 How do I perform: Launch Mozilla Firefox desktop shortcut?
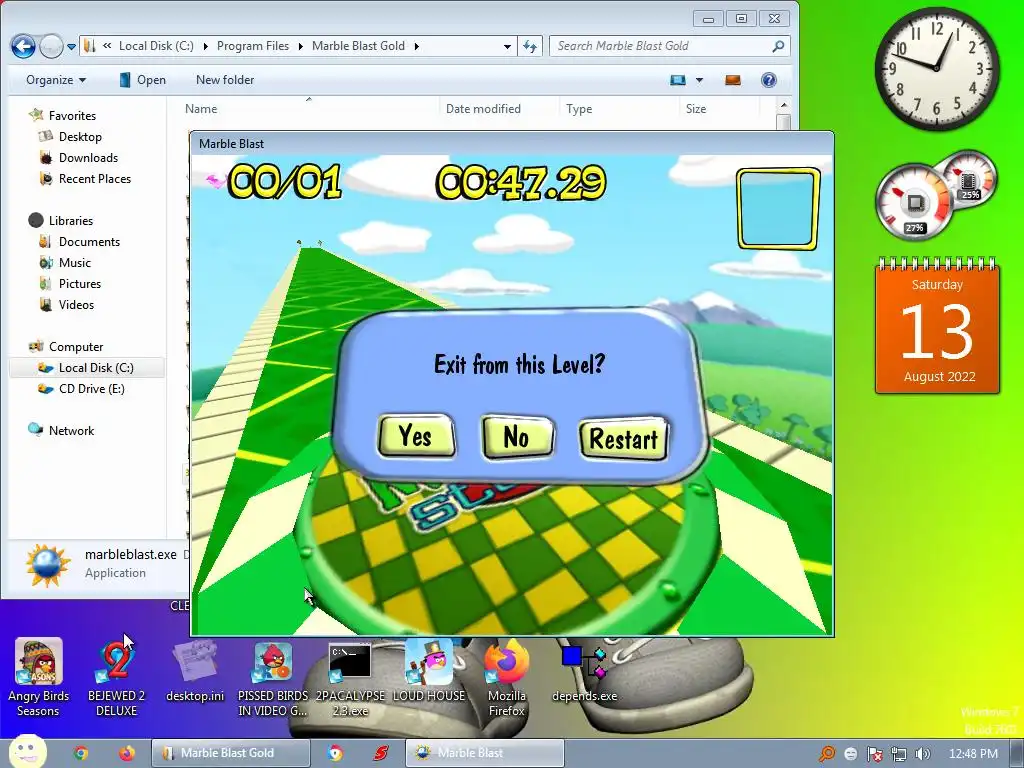507,677
